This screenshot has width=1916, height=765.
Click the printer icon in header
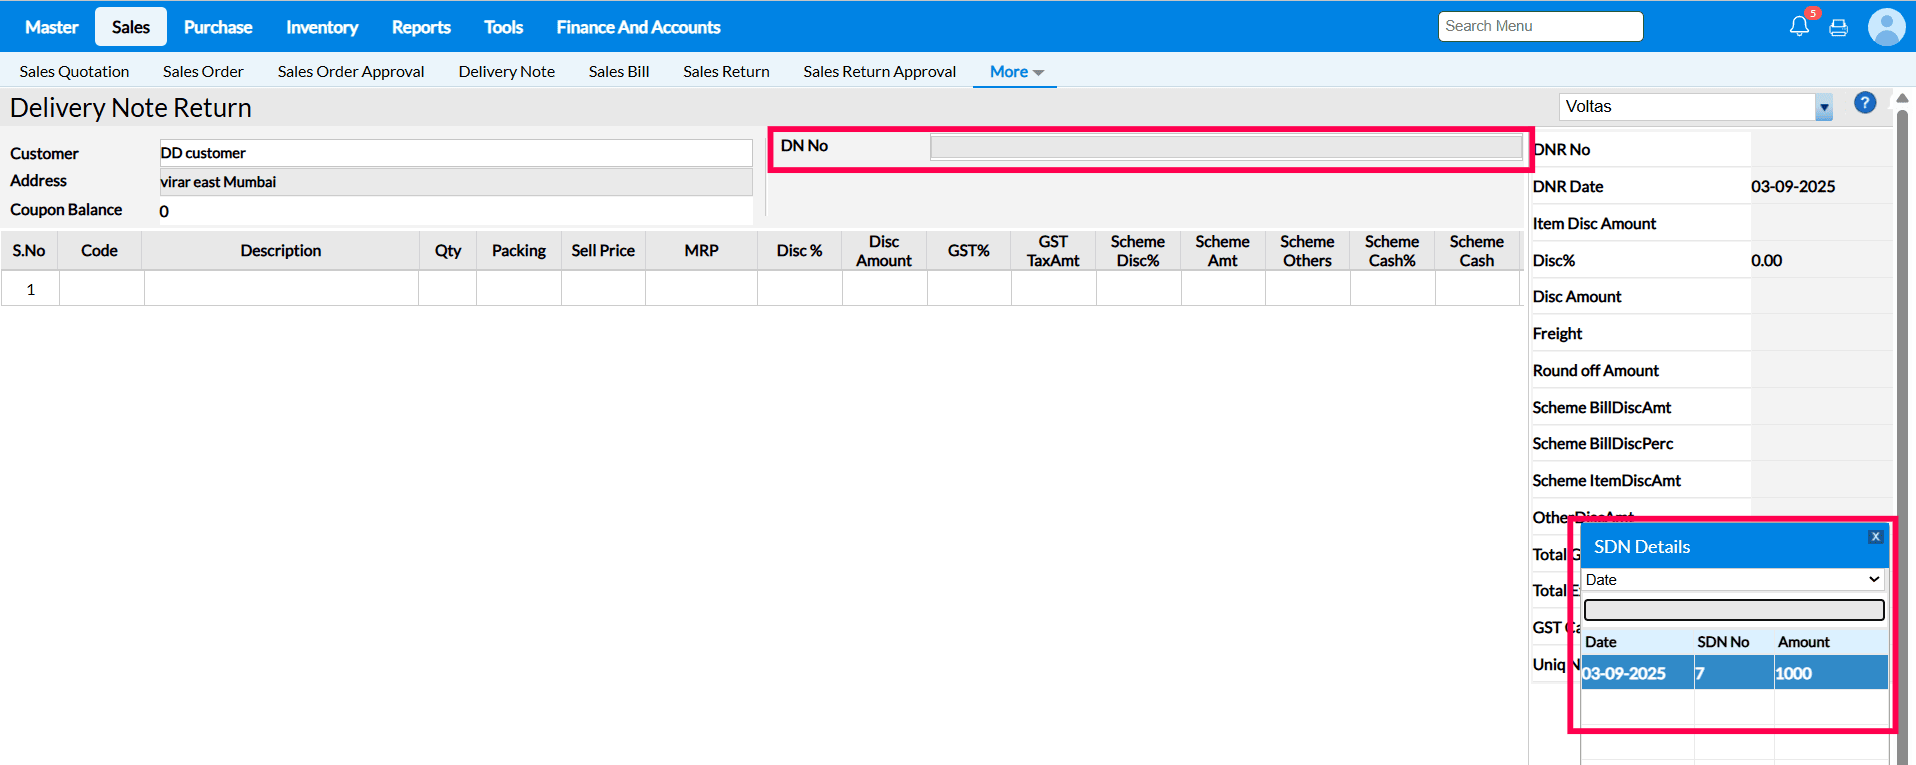[x=1838, y=28]
